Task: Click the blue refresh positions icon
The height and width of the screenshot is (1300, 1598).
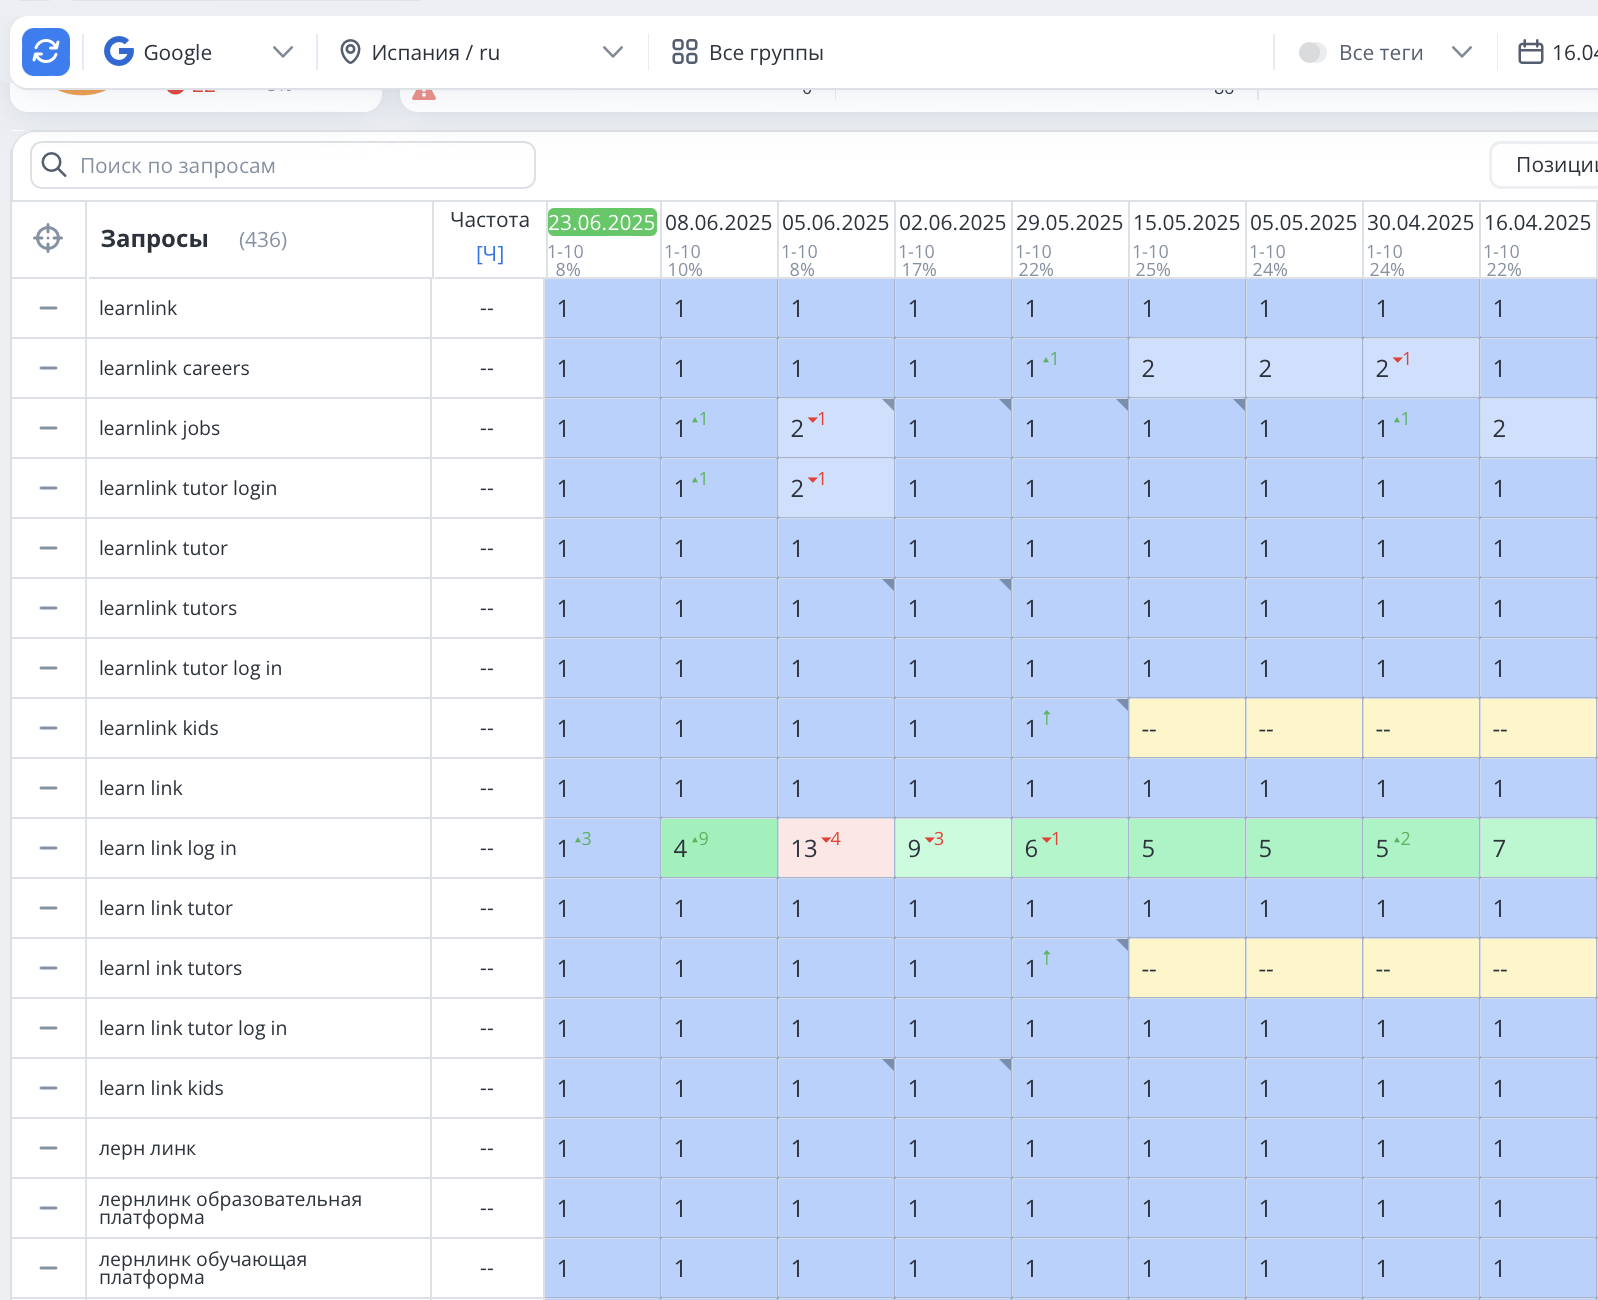Action: (46, 52)
